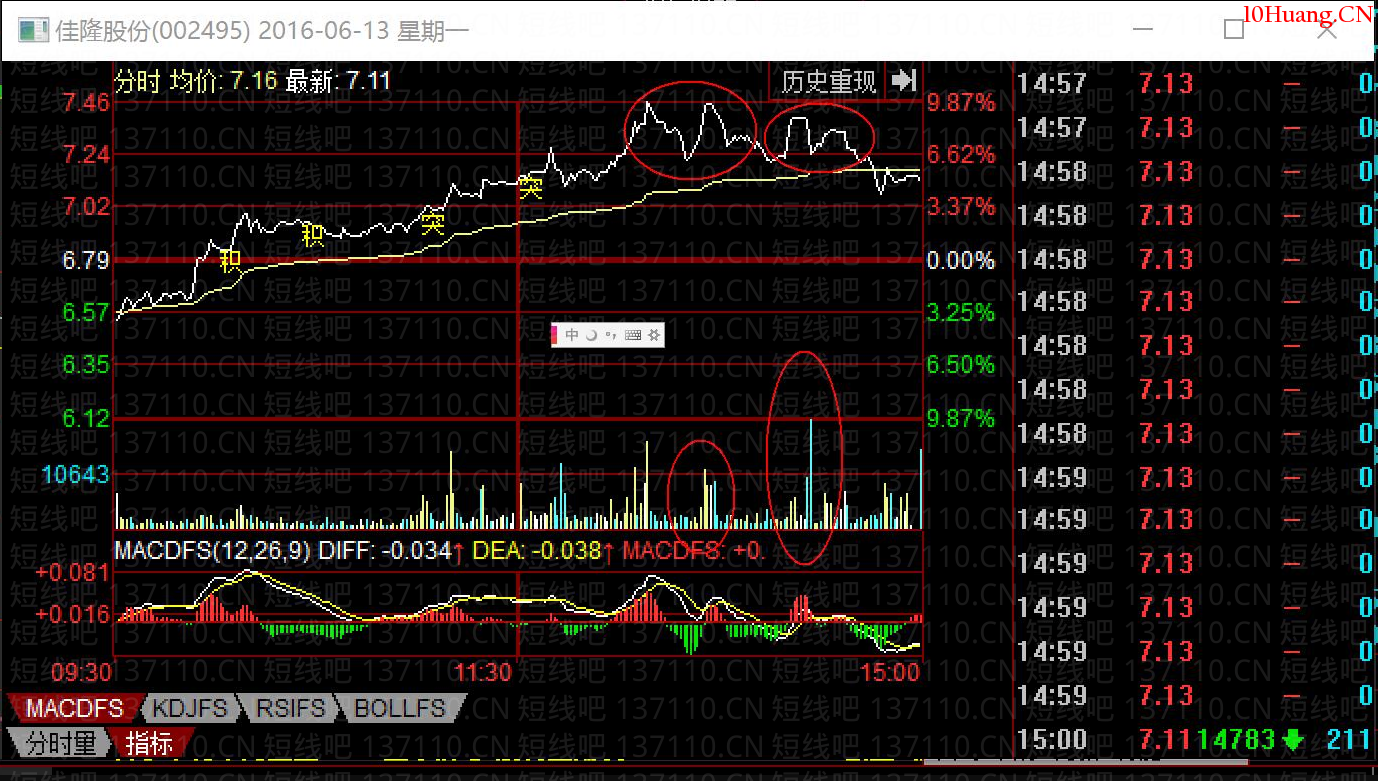Click the application icon in the title bar
This screenshot has width=1378, height=781.
pyautogui.click(x=34, y=30)
